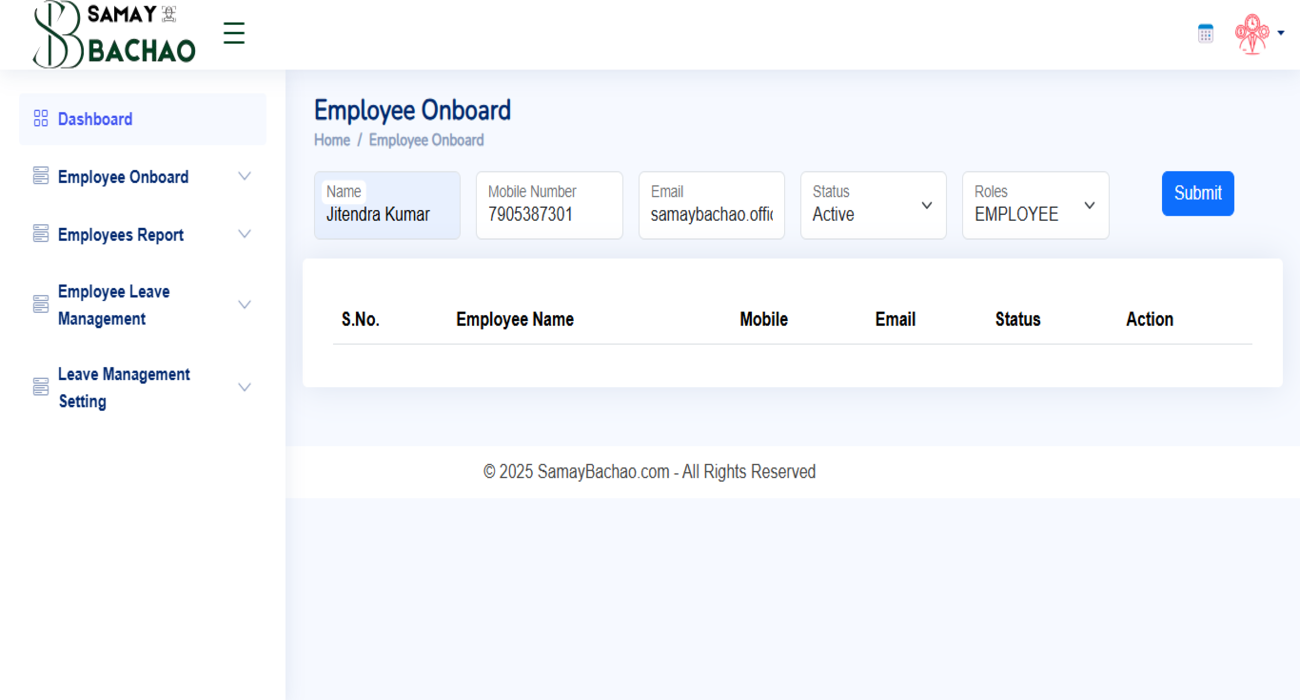Click the Employees Report sidebar icon
This screenshot has height=700, width=1300.
40,233
